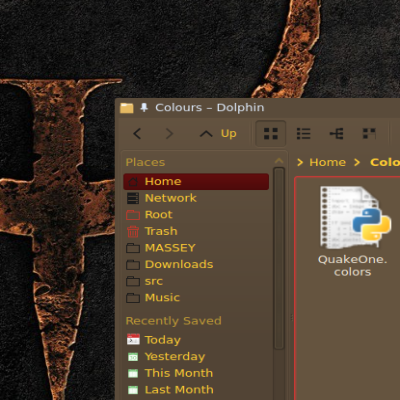This screenshot has width=400, height=400.
Task: Show files saved Today
Action: click(x=196, y=340)
